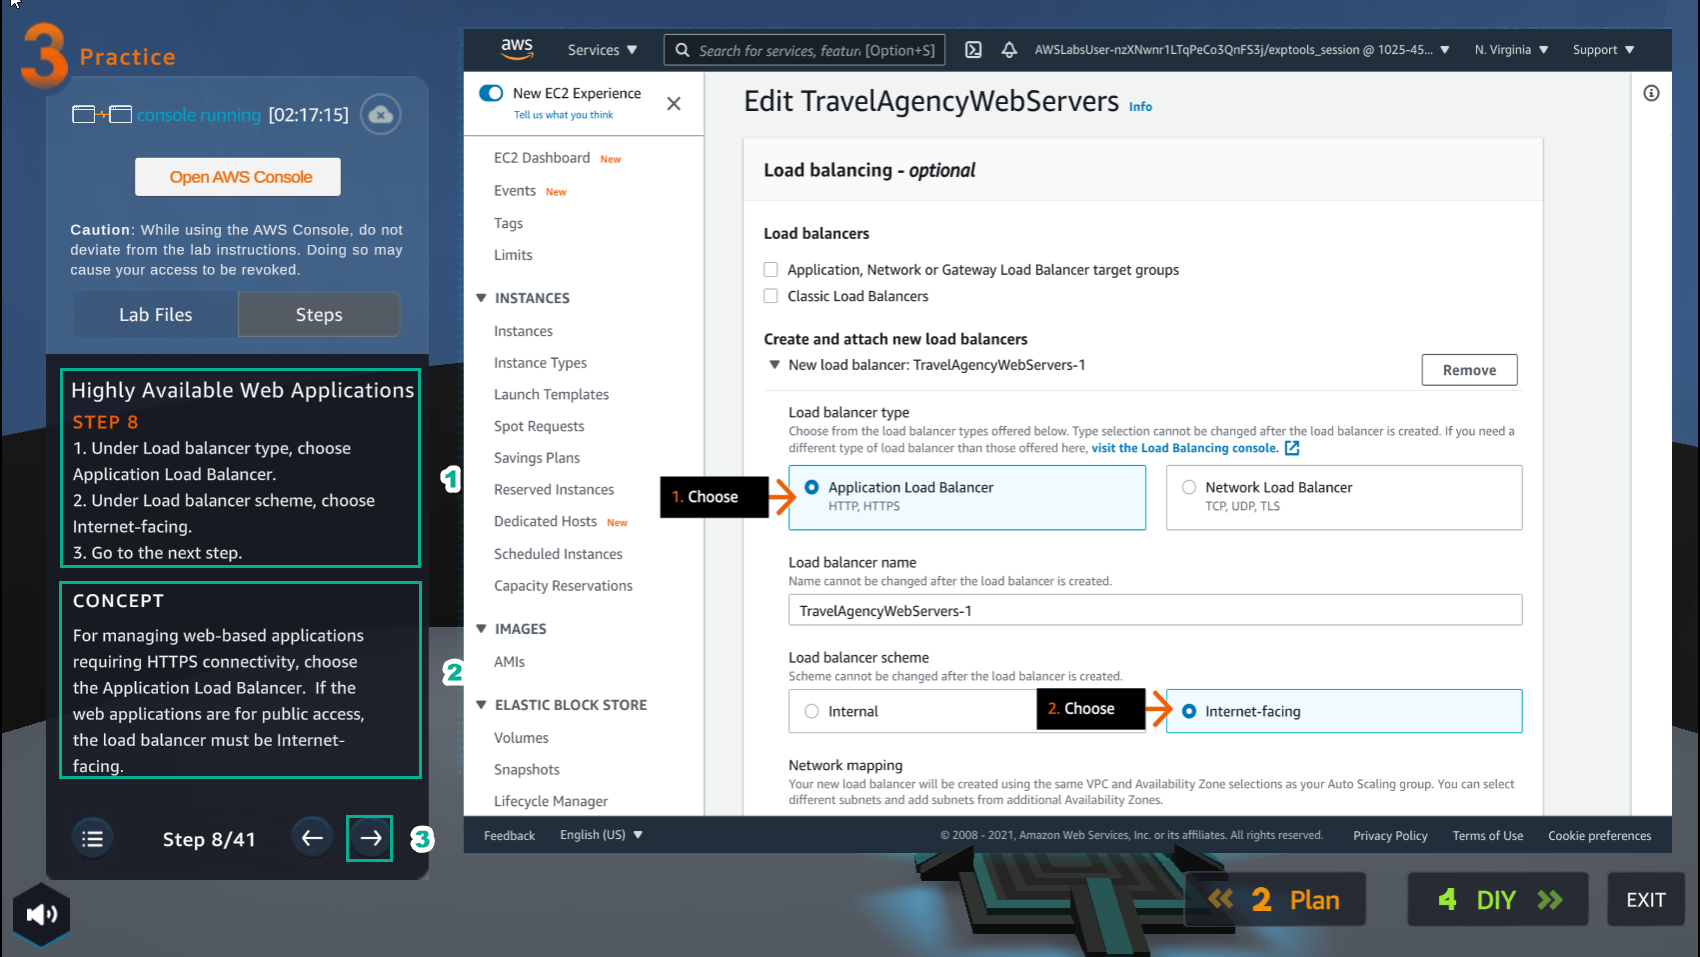This screenshot has height=957, width=1700.
Task: Click the console running connection icon
Action: (x=102, y=114)
